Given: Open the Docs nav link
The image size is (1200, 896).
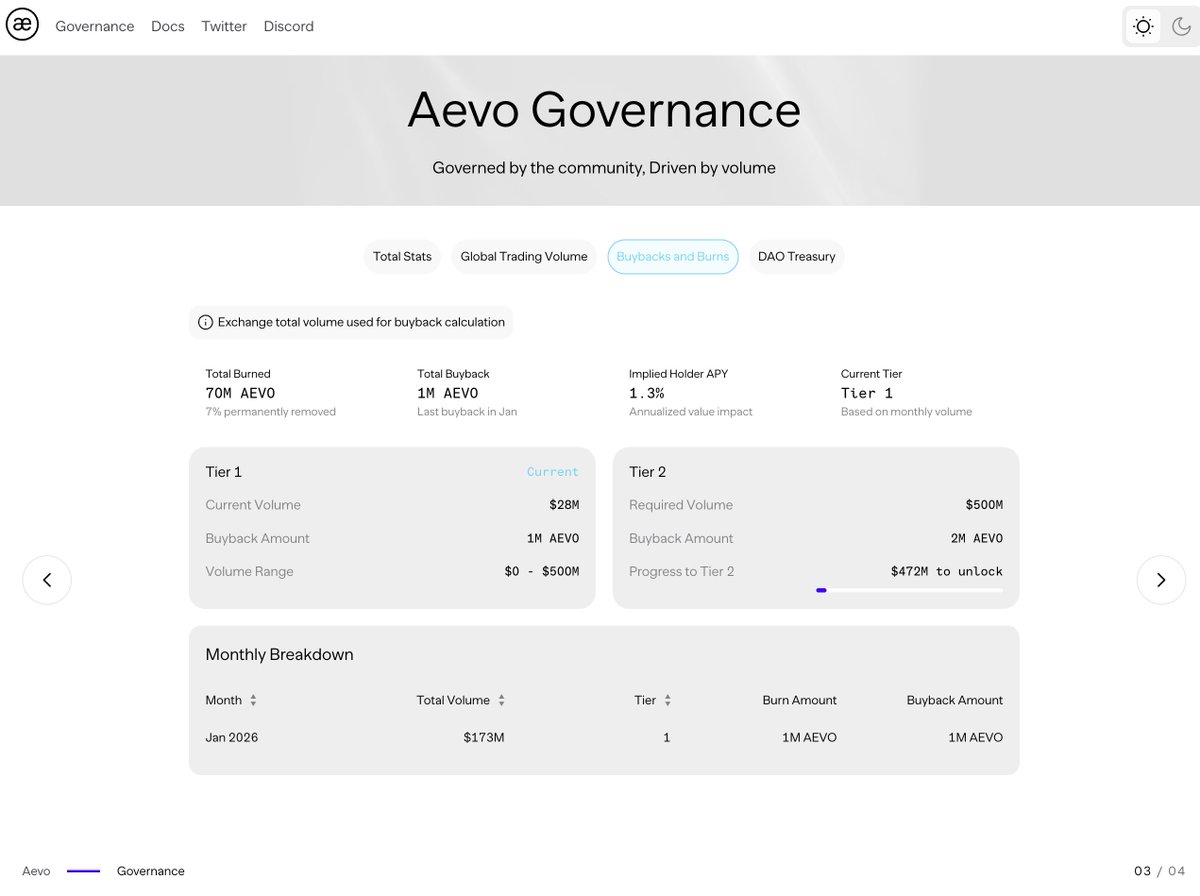Looking at the screenshot, I should click(x=168, y=27).
